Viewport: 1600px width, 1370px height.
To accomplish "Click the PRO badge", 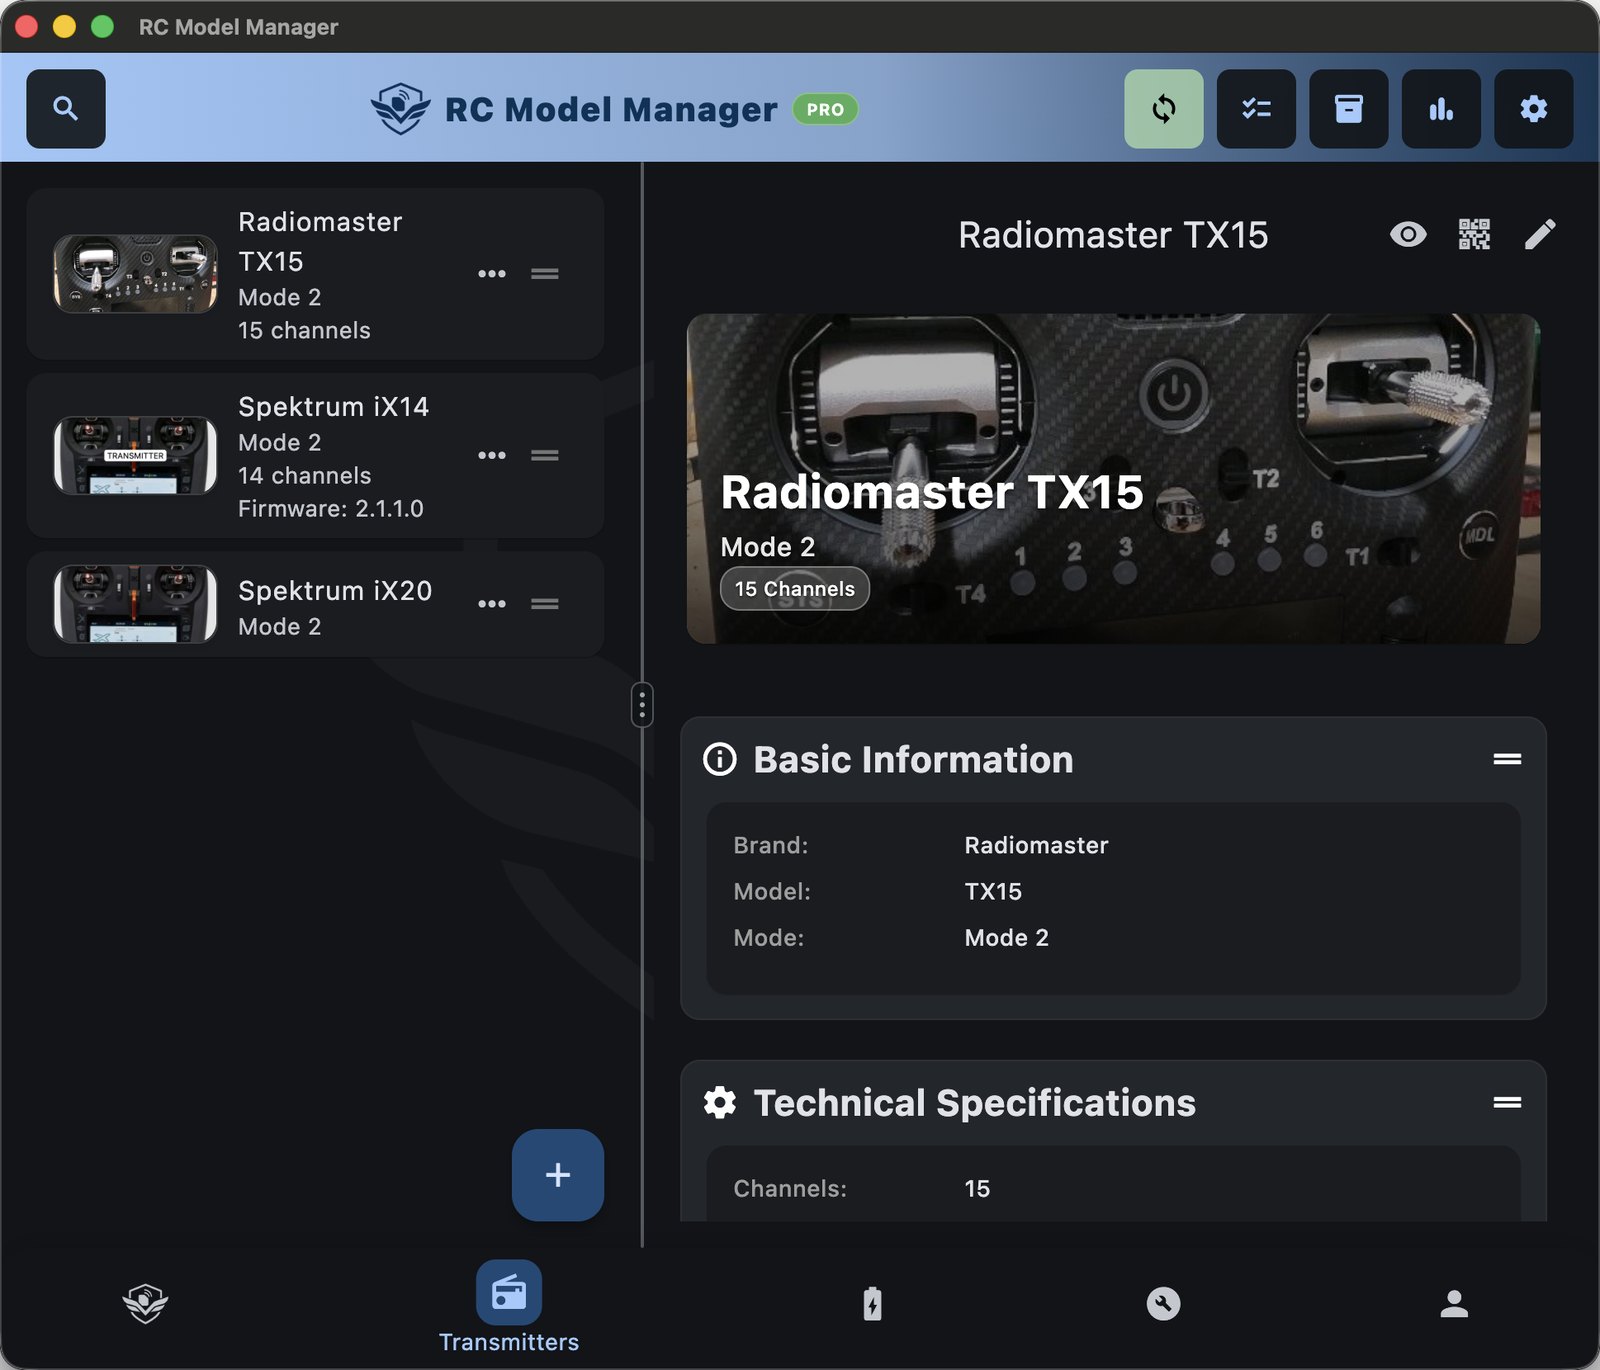I will tap(825, 110).
